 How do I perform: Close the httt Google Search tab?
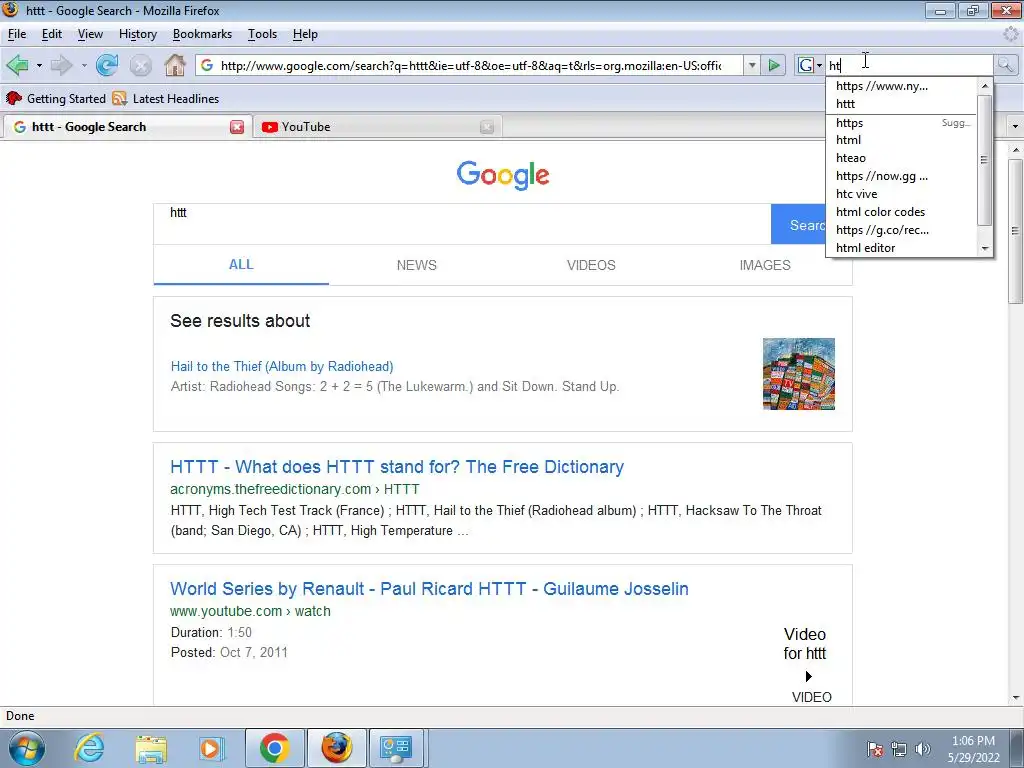(237, 127)
